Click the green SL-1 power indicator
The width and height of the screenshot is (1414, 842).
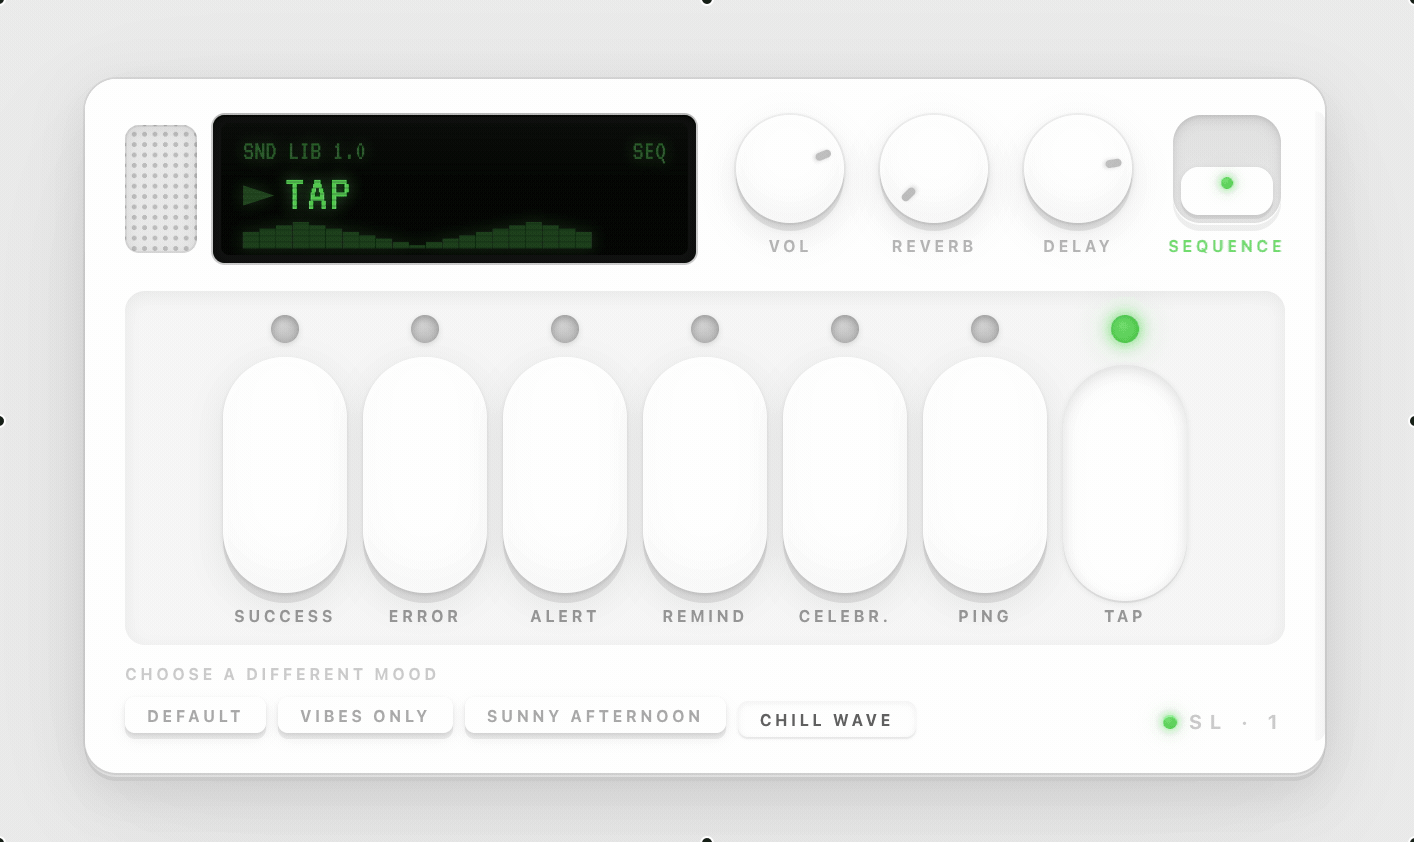tap(1170, 722)
